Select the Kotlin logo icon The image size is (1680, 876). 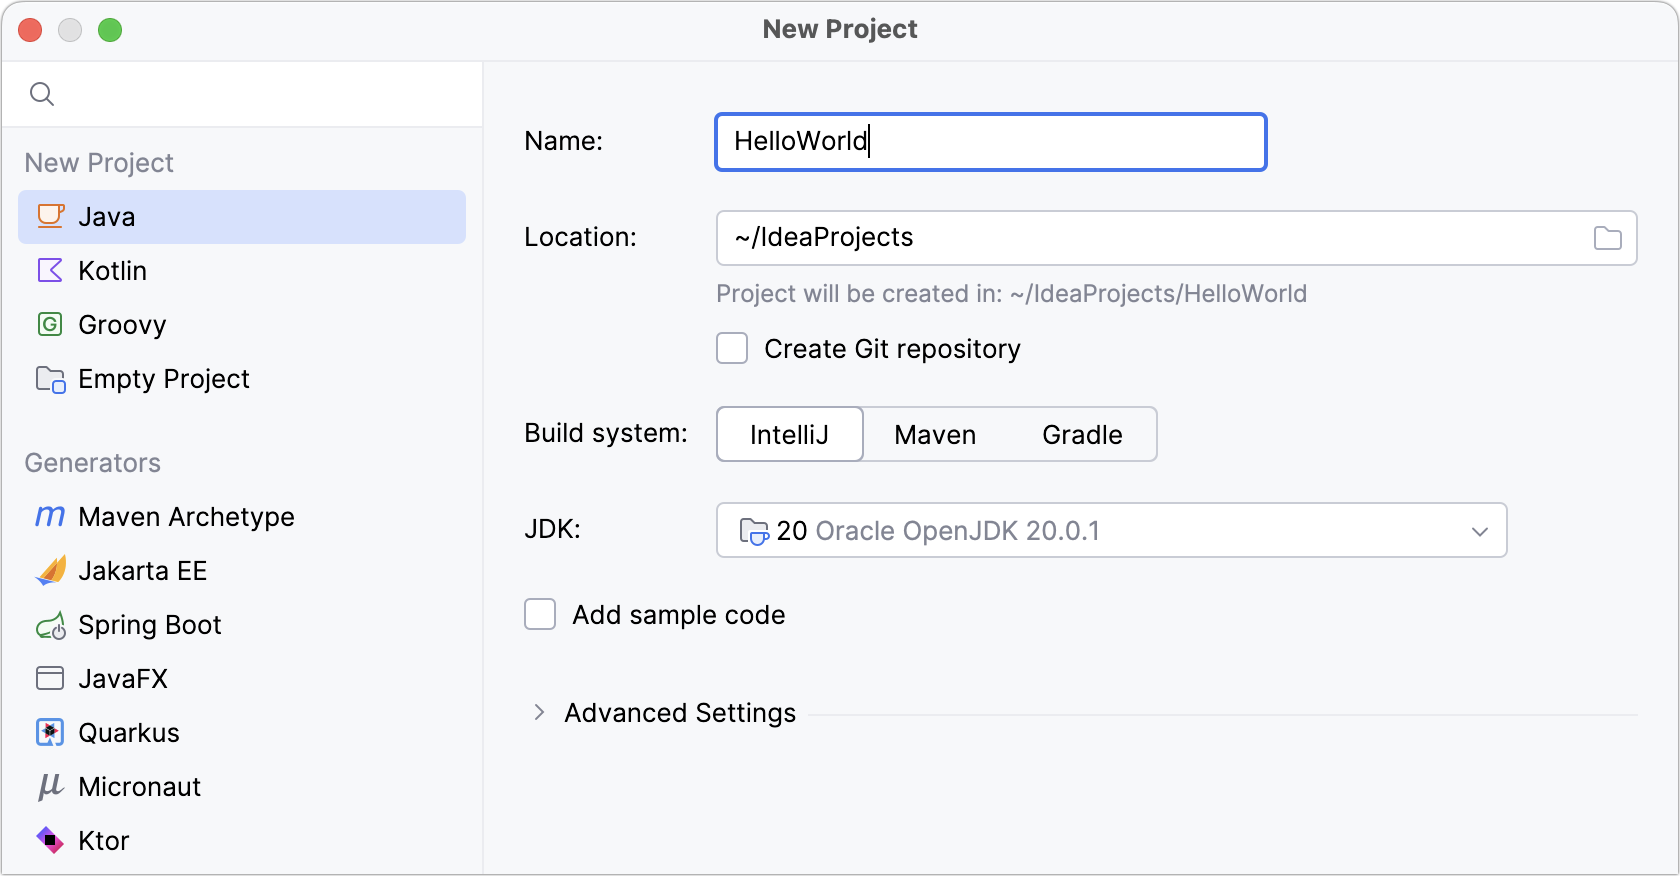coord(50,270)
